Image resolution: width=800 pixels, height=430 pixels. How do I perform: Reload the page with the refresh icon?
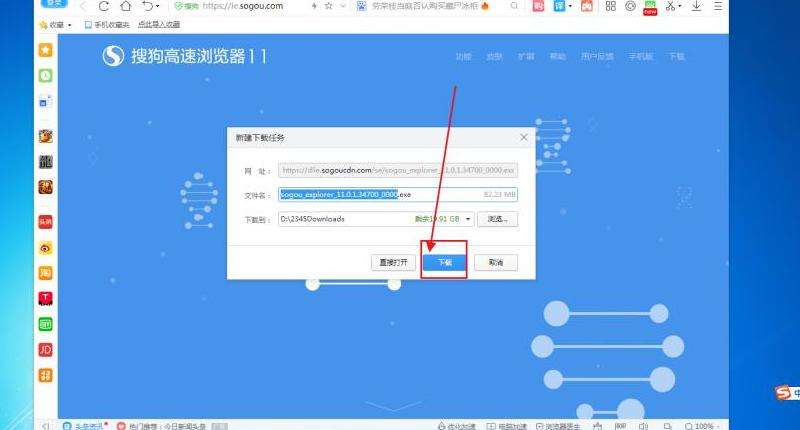pos(104,6)
